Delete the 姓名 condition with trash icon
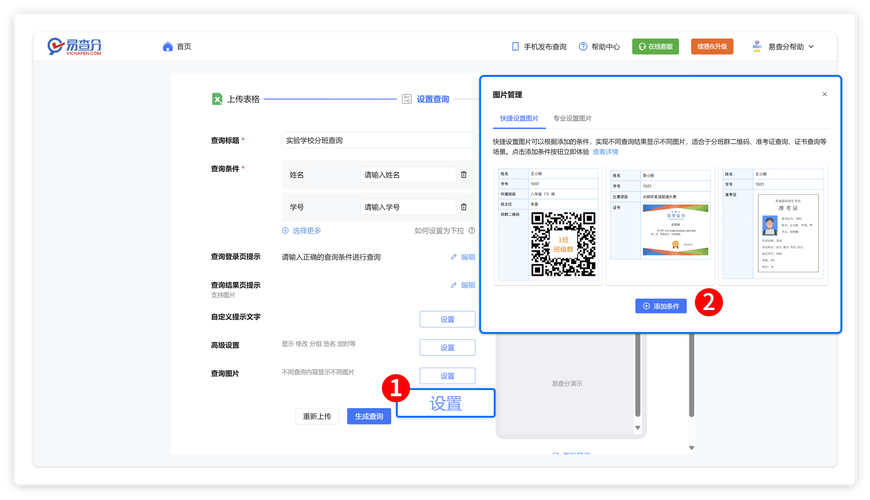This screenshot has width=870, height=500. 464,175
